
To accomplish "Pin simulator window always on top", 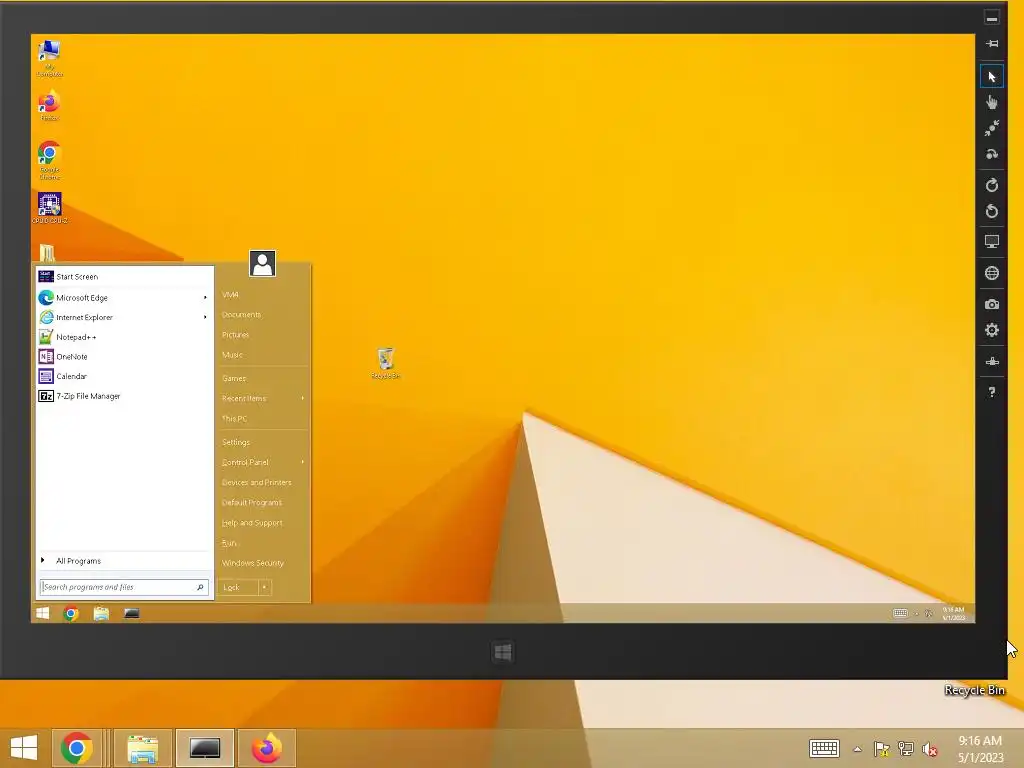I will pyautogui.click(x=991, y=44).
